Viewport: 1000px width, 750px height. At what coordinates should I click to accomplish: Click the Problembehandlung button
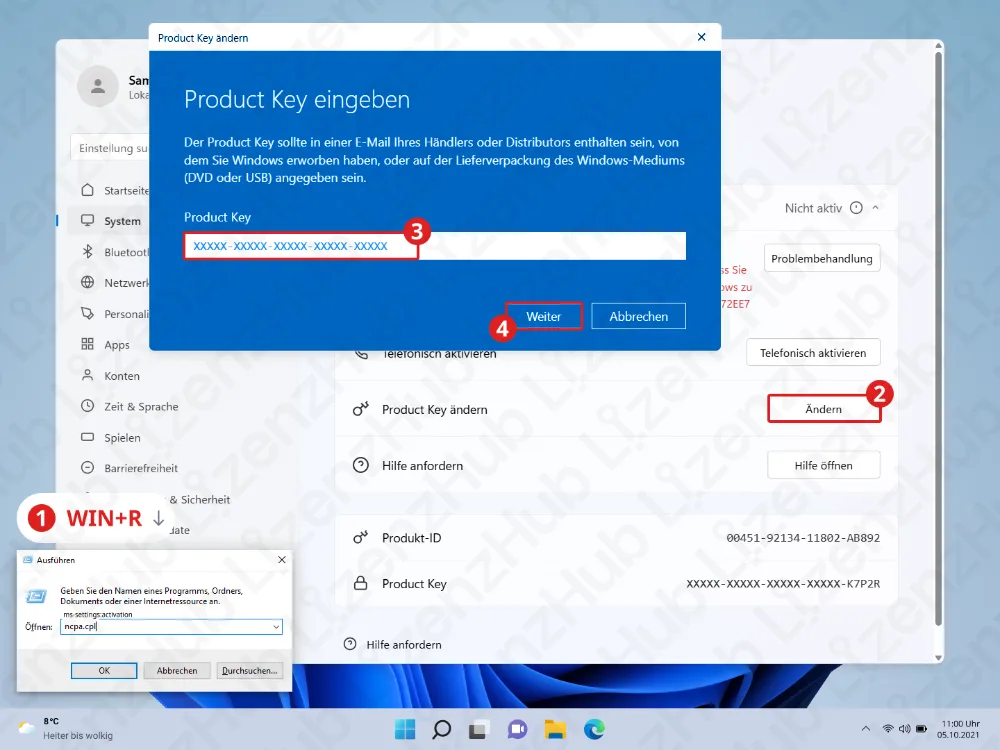click(823, 257)
